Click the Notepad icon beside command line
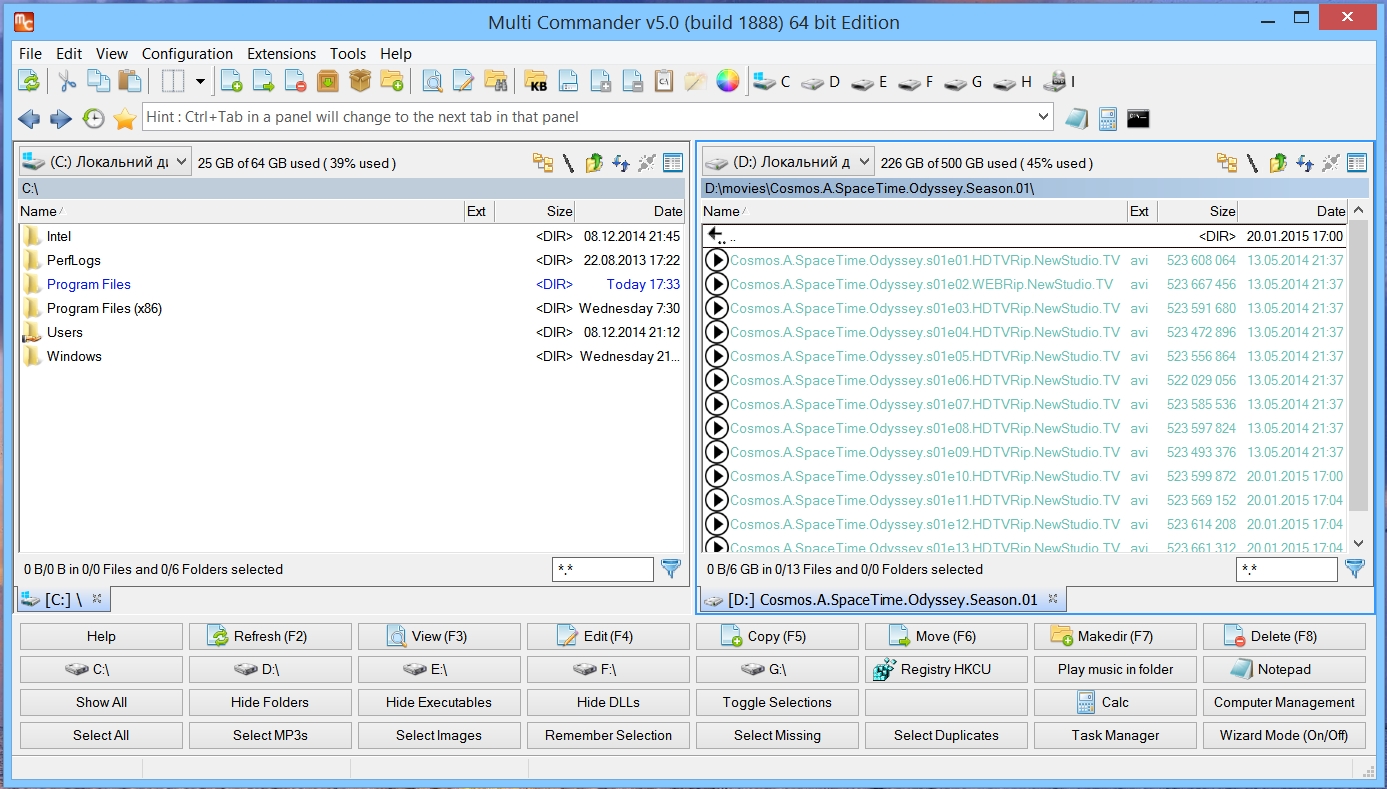Screen dimensions: 1387x789 1076,119
